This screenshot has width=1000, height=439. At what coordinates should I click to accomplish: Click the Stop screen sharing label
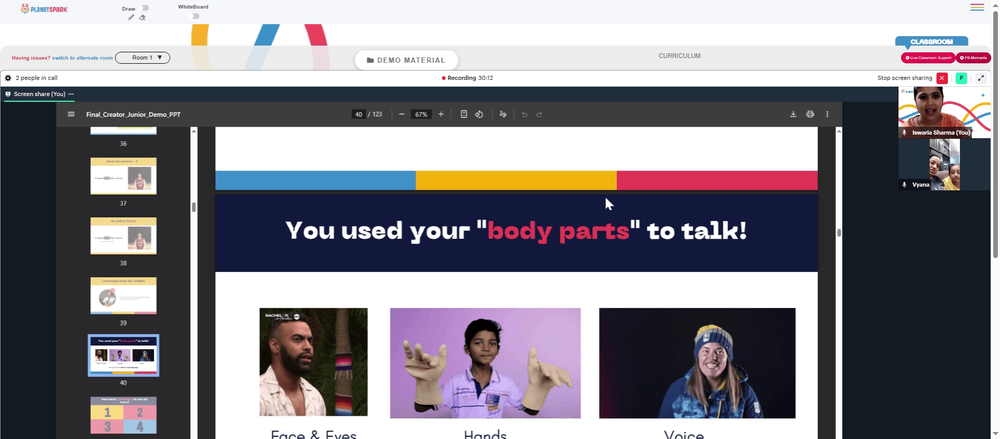[904, 78]
